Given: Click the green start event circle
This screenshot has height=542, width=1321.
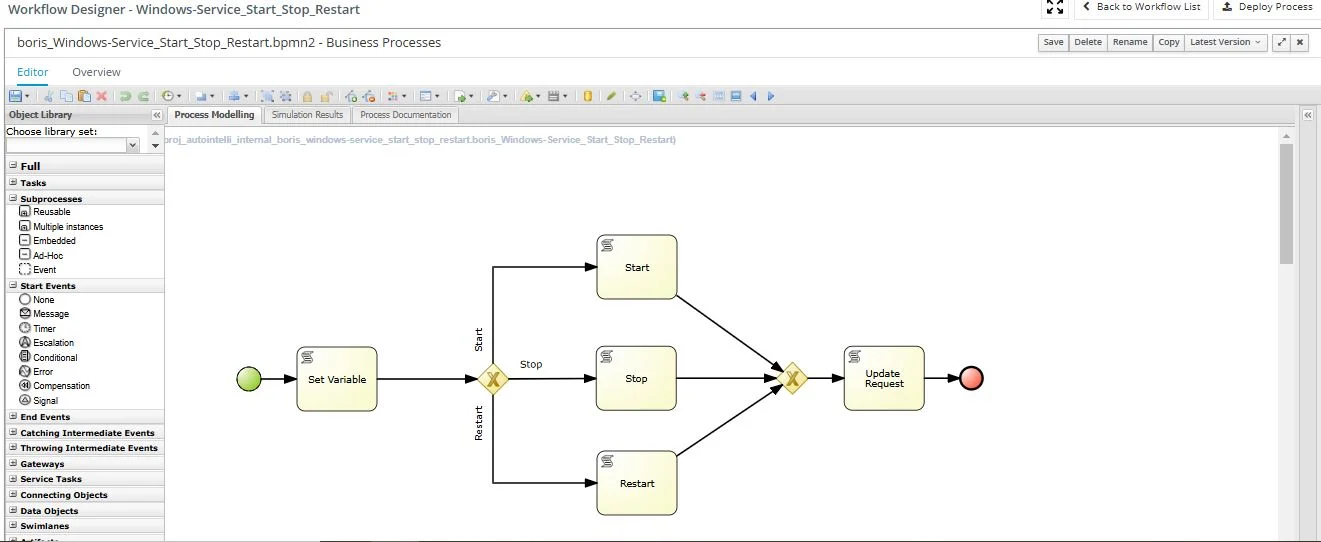Looking at the screenshot, I should coord(248,379).
